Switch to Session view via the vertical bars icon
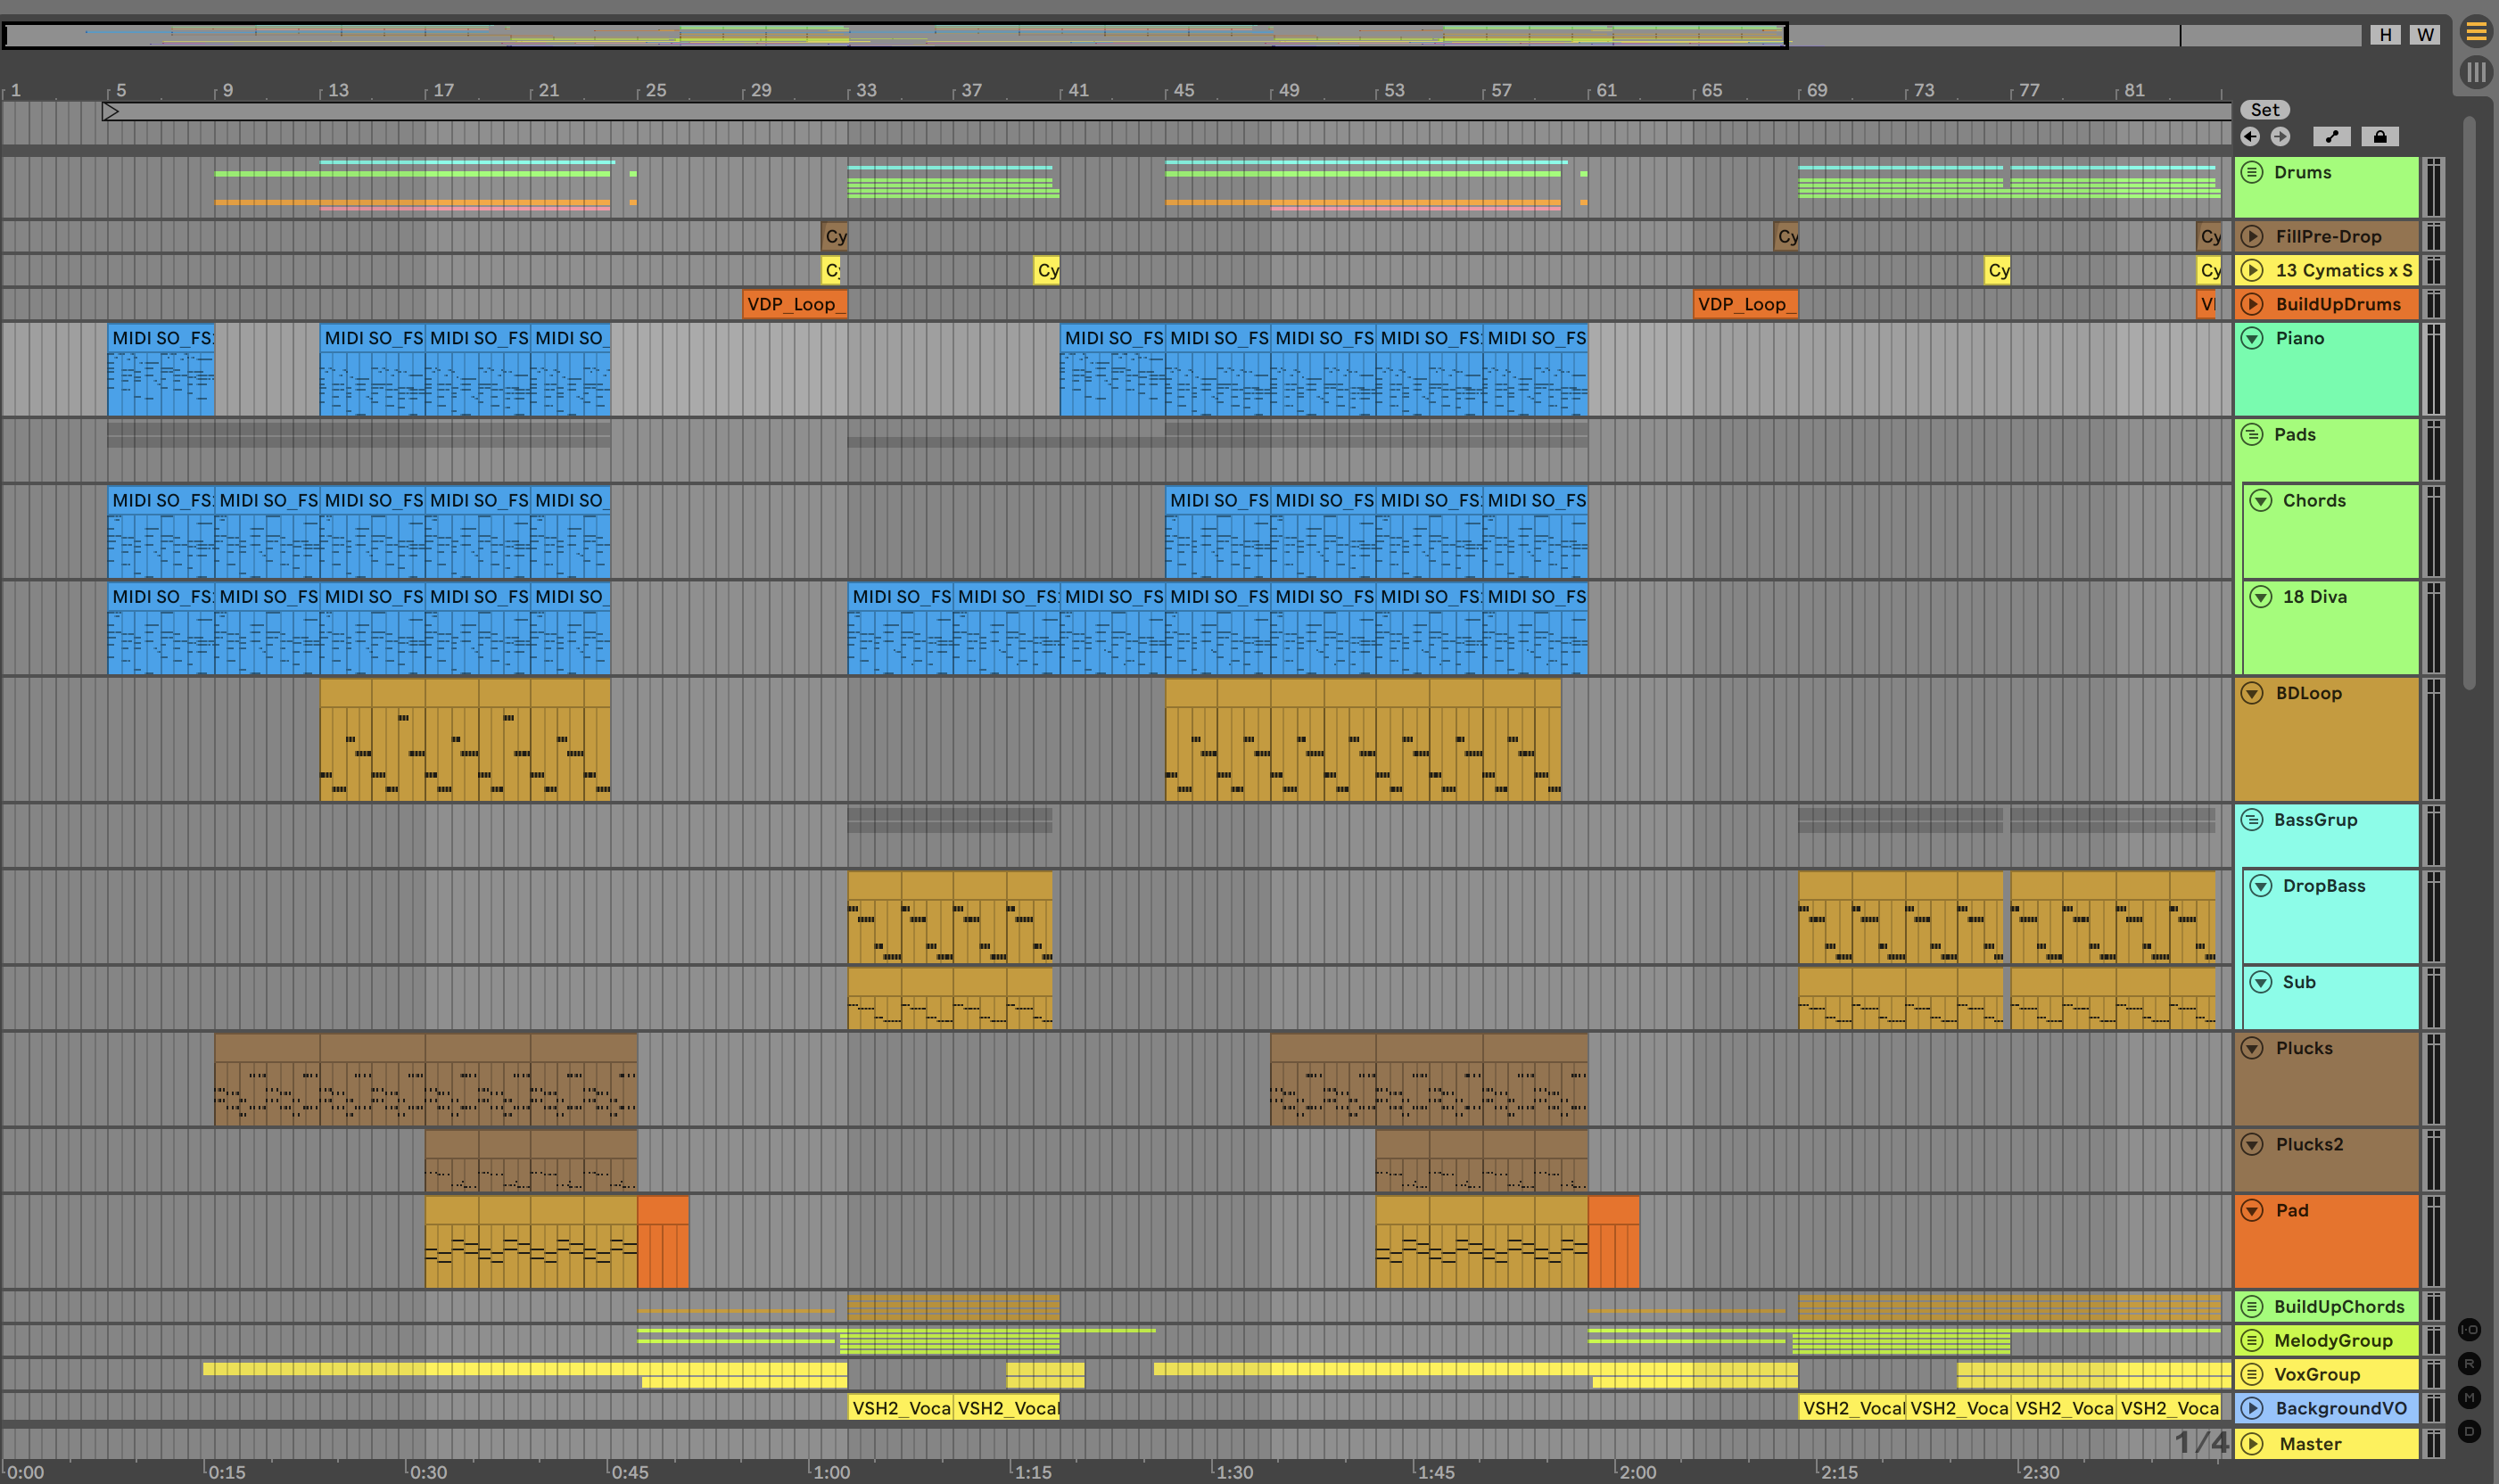The height and width of the screenshot is (1484, 2499). coord(2476,72)
